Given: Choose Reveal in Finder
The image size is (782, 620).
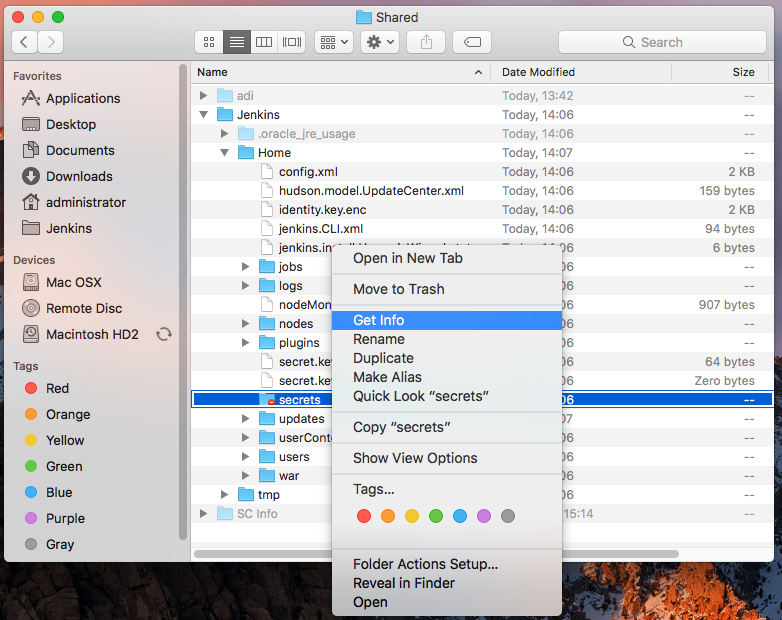Looking at the screenshot, I should (x=447, y=583).
